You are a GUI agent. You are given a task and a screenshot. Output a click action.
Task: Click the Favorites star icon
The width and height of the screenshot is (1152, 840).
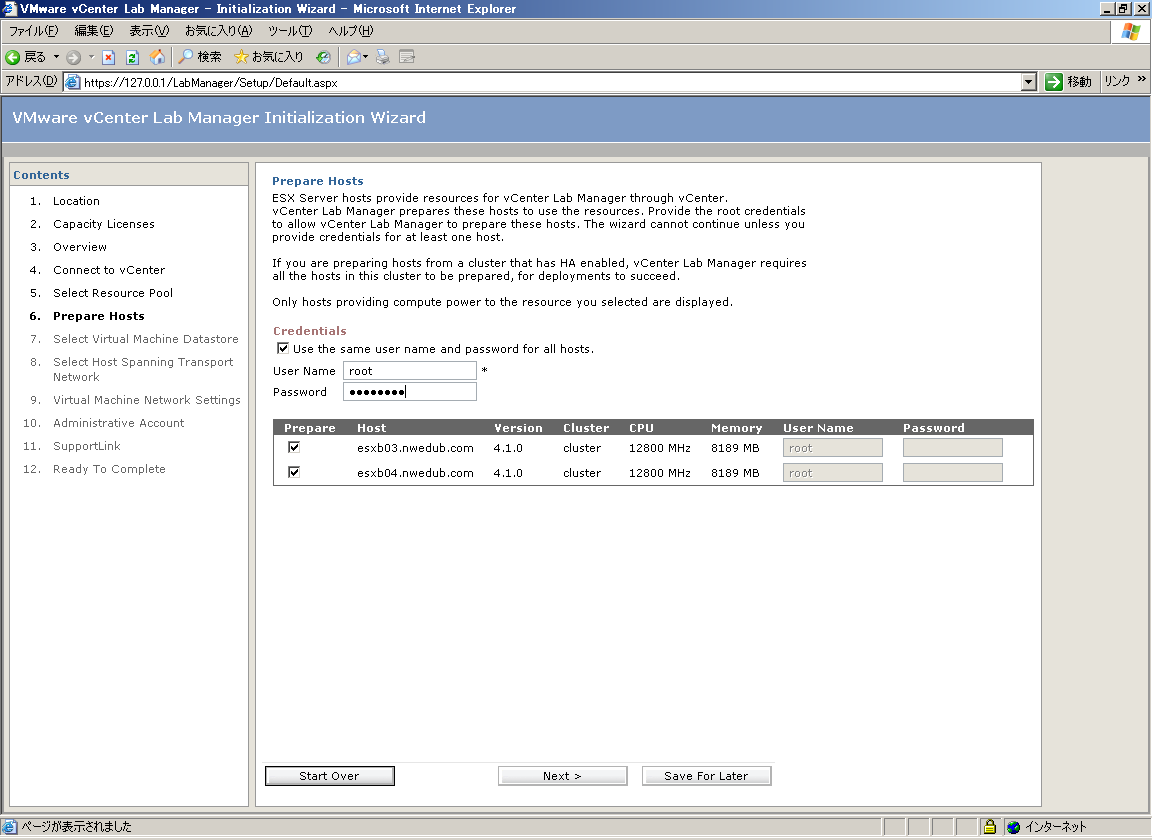pos(241,57)
